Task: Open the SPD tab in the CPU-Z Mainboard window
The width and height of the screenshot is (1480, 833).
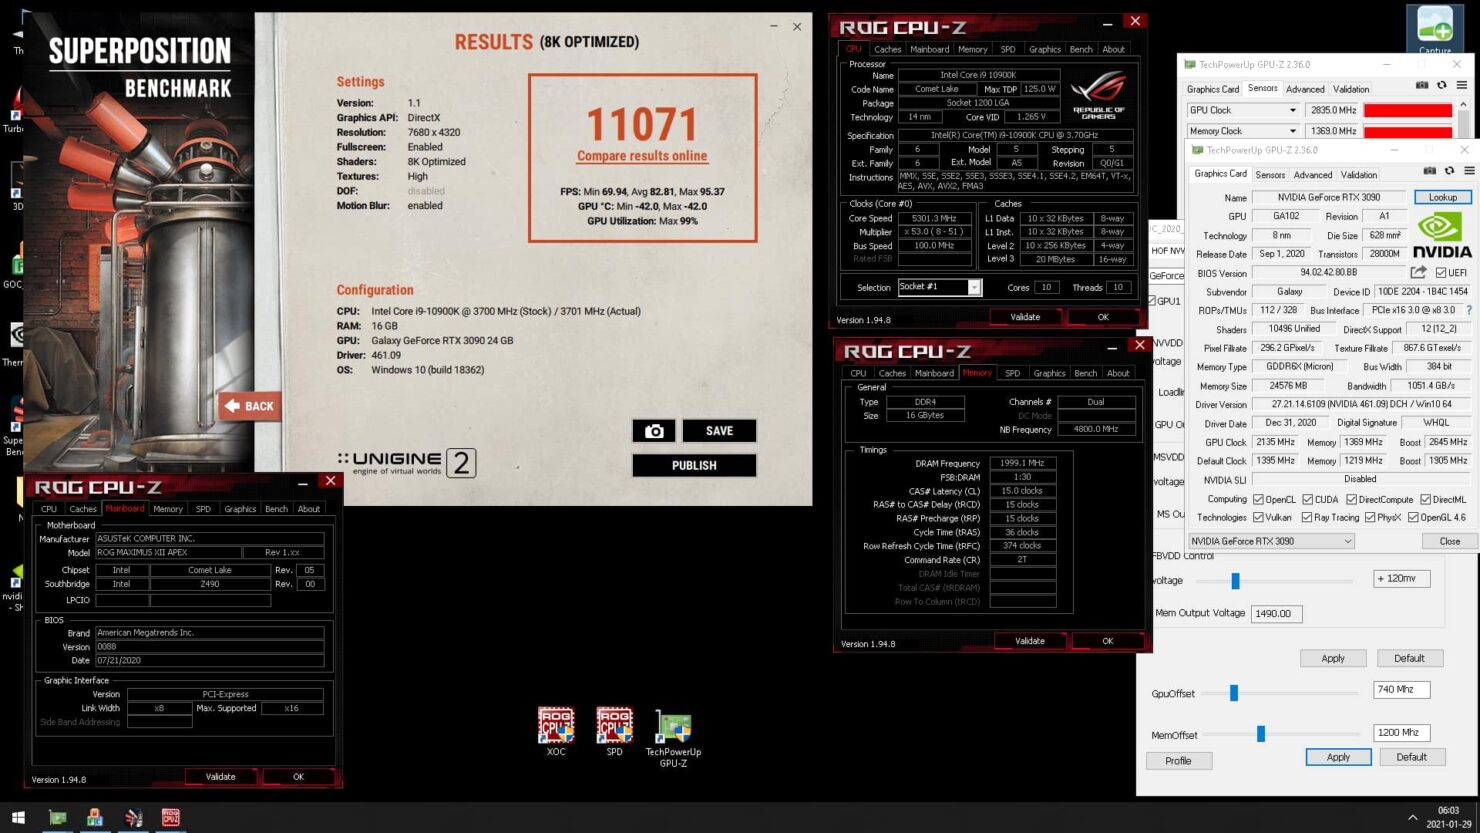Action: (x=203, y=509)
